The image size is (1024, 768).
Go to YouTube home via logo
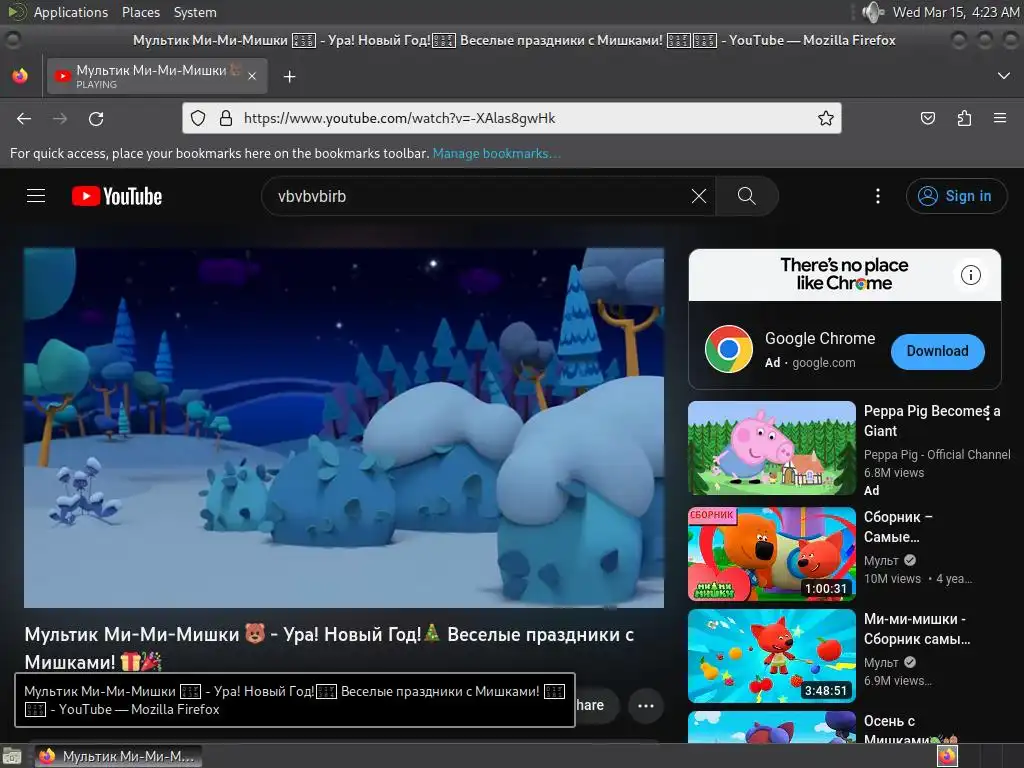(117, 196)
